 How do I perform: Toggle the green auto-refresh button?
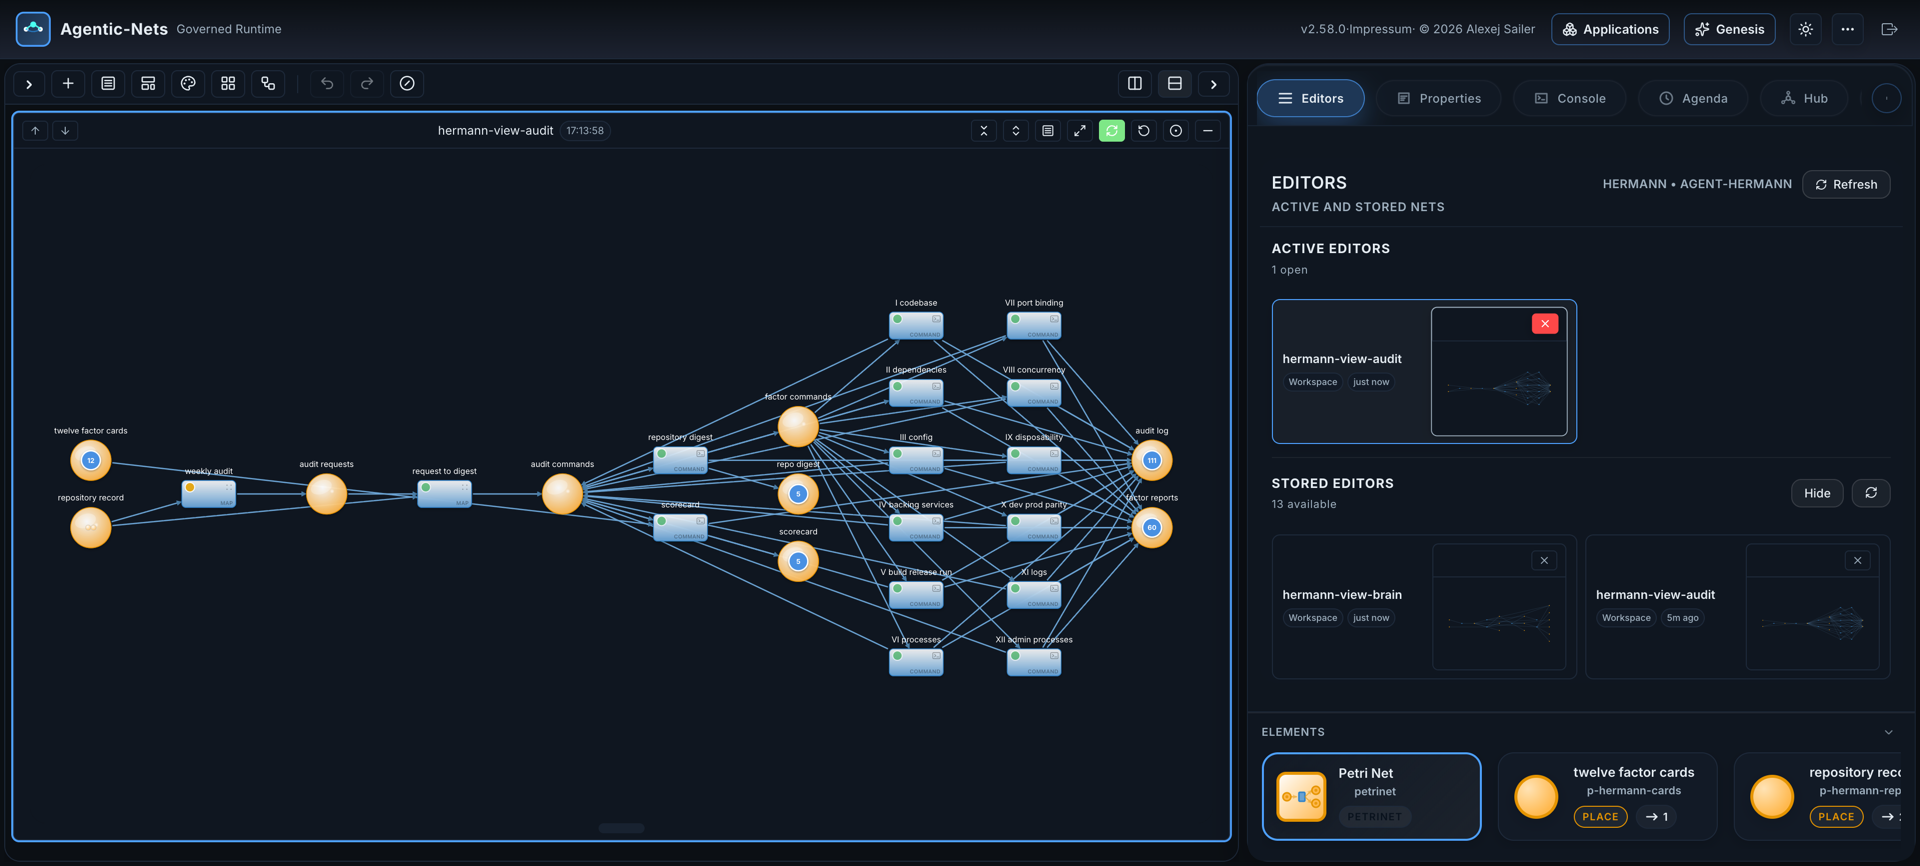click(1112, 131)
